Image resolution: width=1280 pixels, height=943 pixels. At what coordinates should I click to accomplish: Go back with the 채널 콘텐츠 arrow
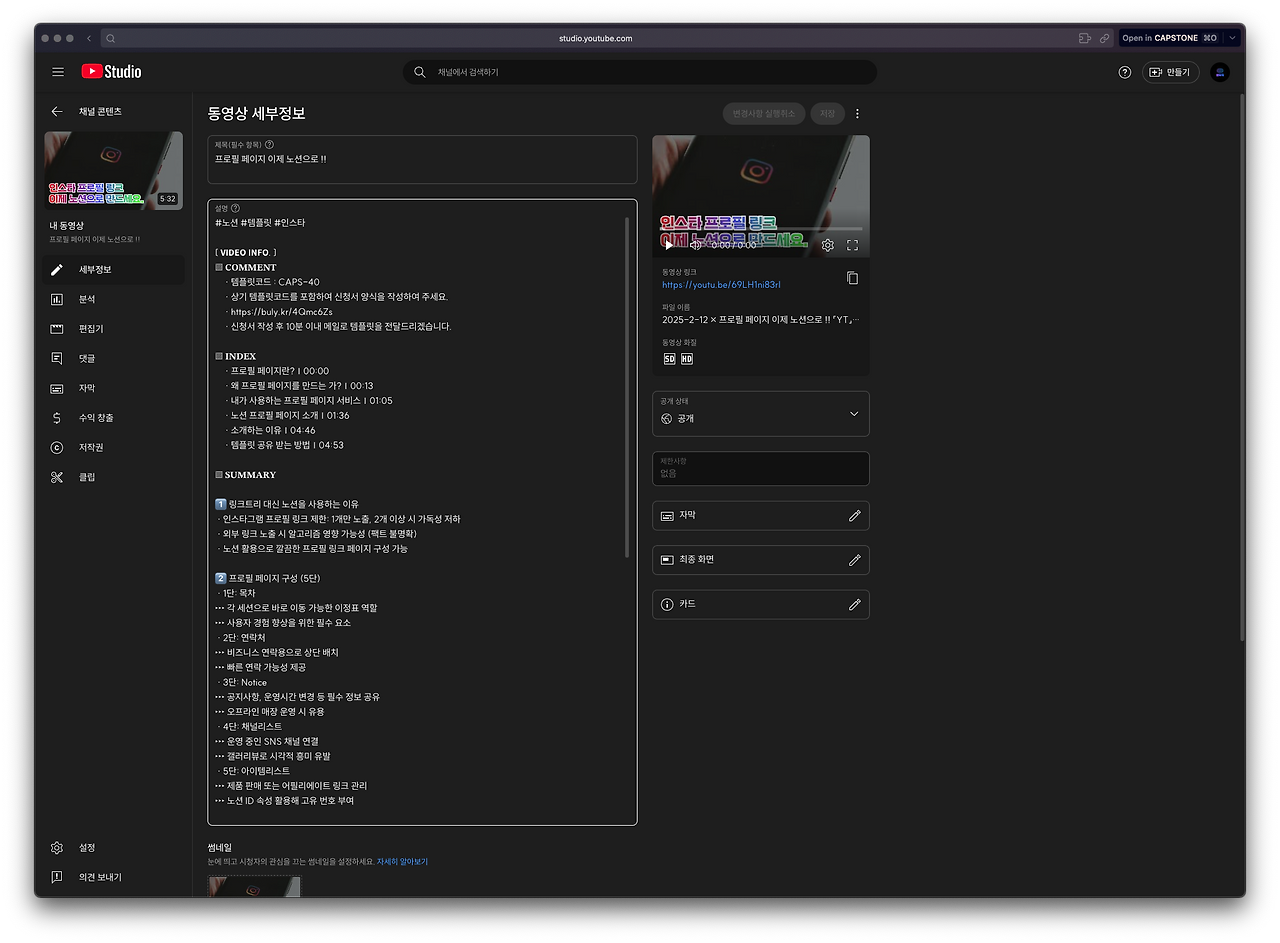point(57,112)
